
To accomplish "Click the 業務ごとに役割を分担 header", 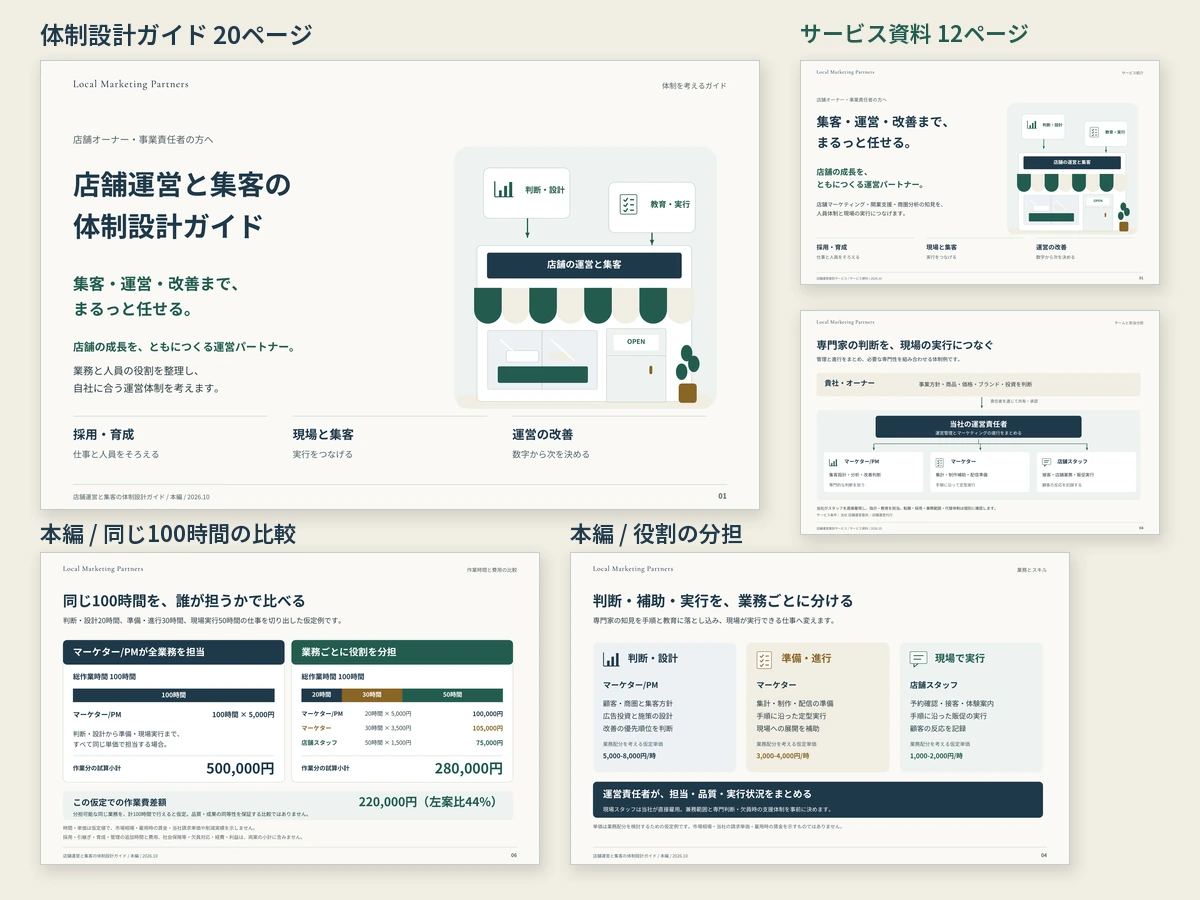I will (x=402, y=652).
